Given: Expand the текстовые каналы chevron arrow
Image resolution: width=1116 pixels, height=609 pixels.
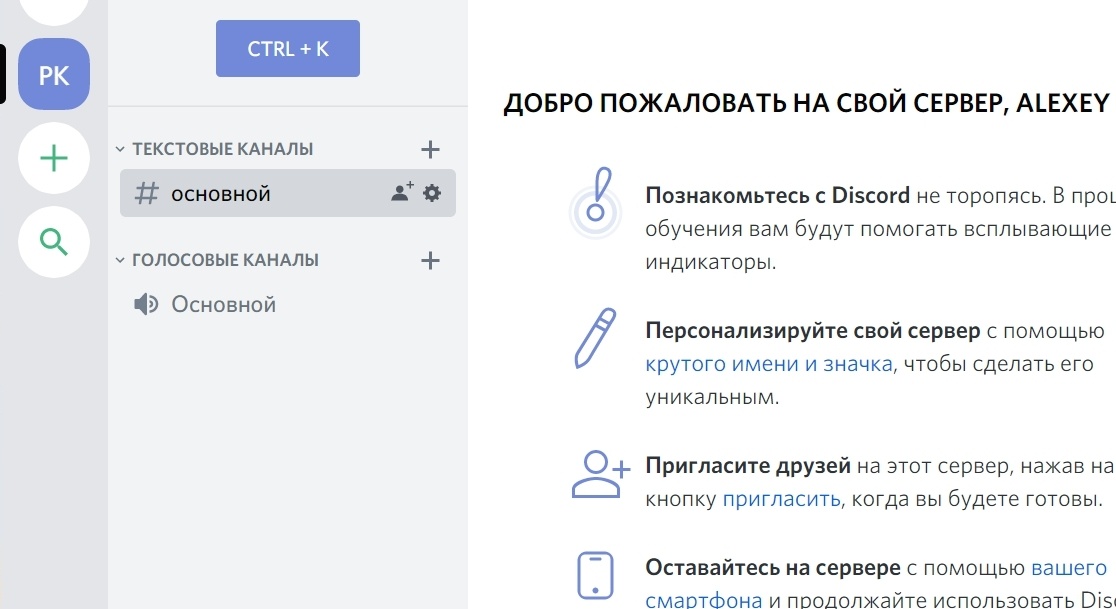Looking at the screenshot, I should pyautogui.click(x=119, y=148).
